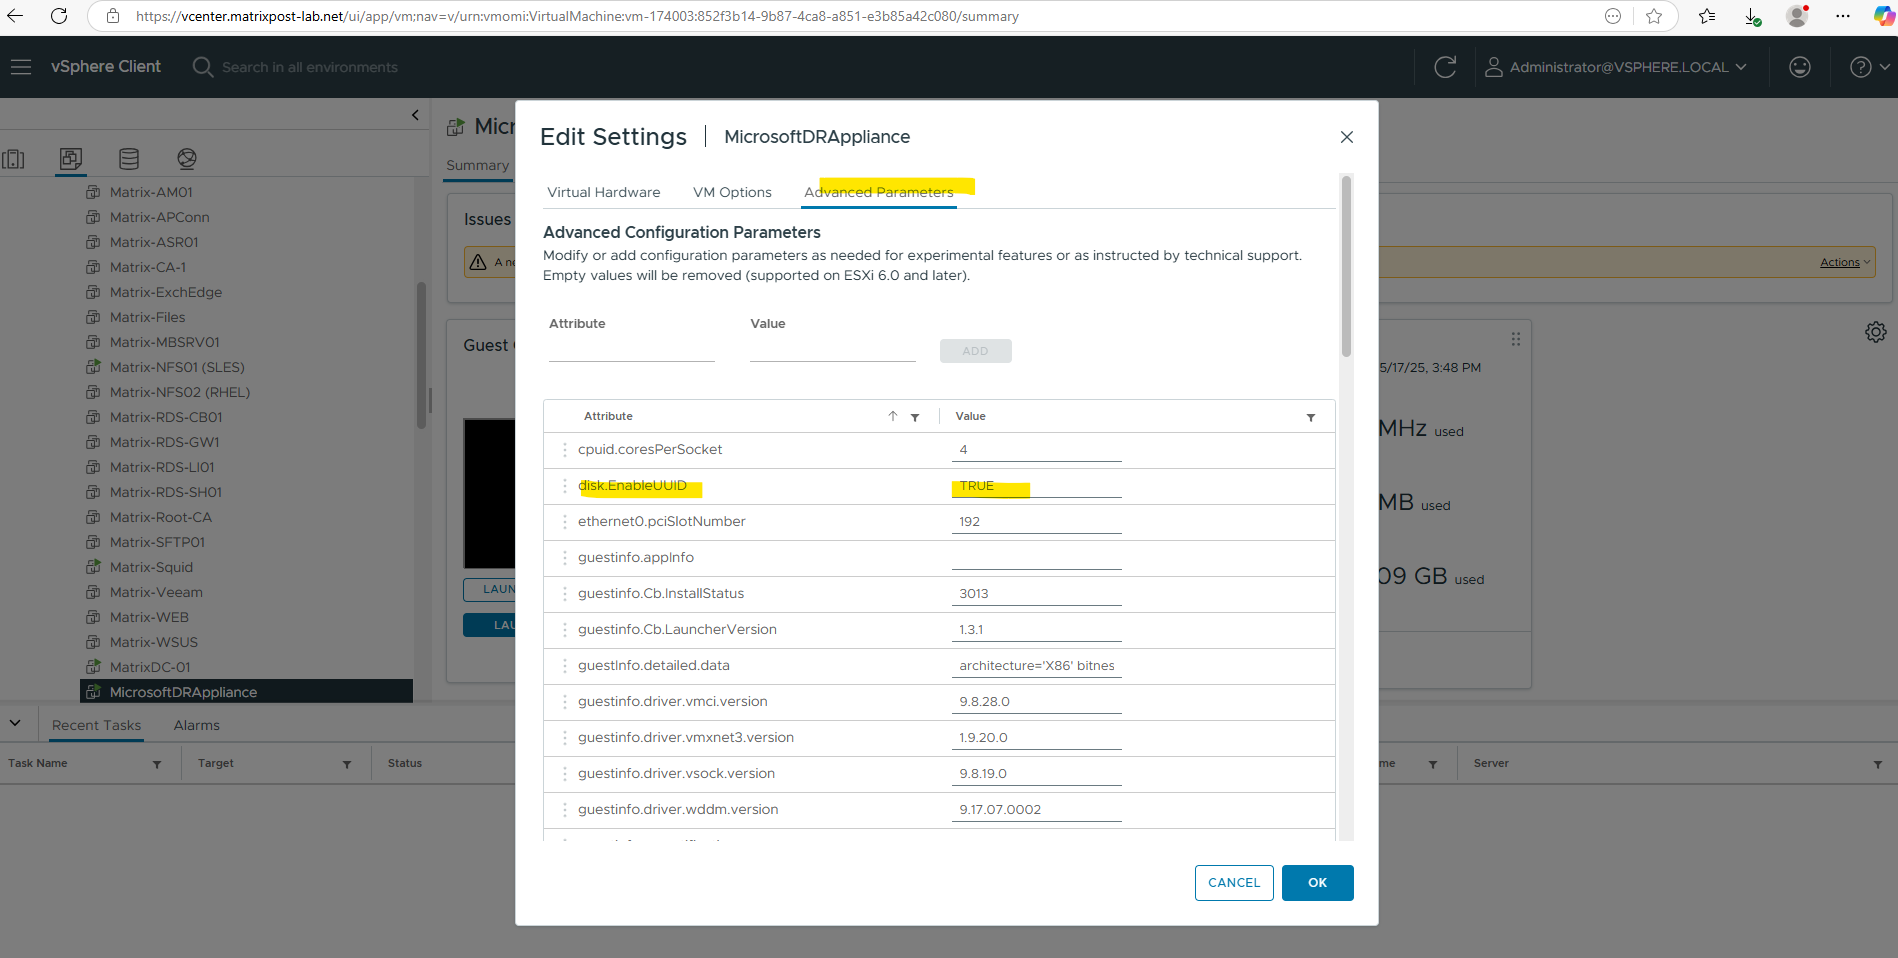Click the Matrix-WSUS VM icon
Image resolution: width=1898 pixels, height=958 pixels.
point(93,642)
